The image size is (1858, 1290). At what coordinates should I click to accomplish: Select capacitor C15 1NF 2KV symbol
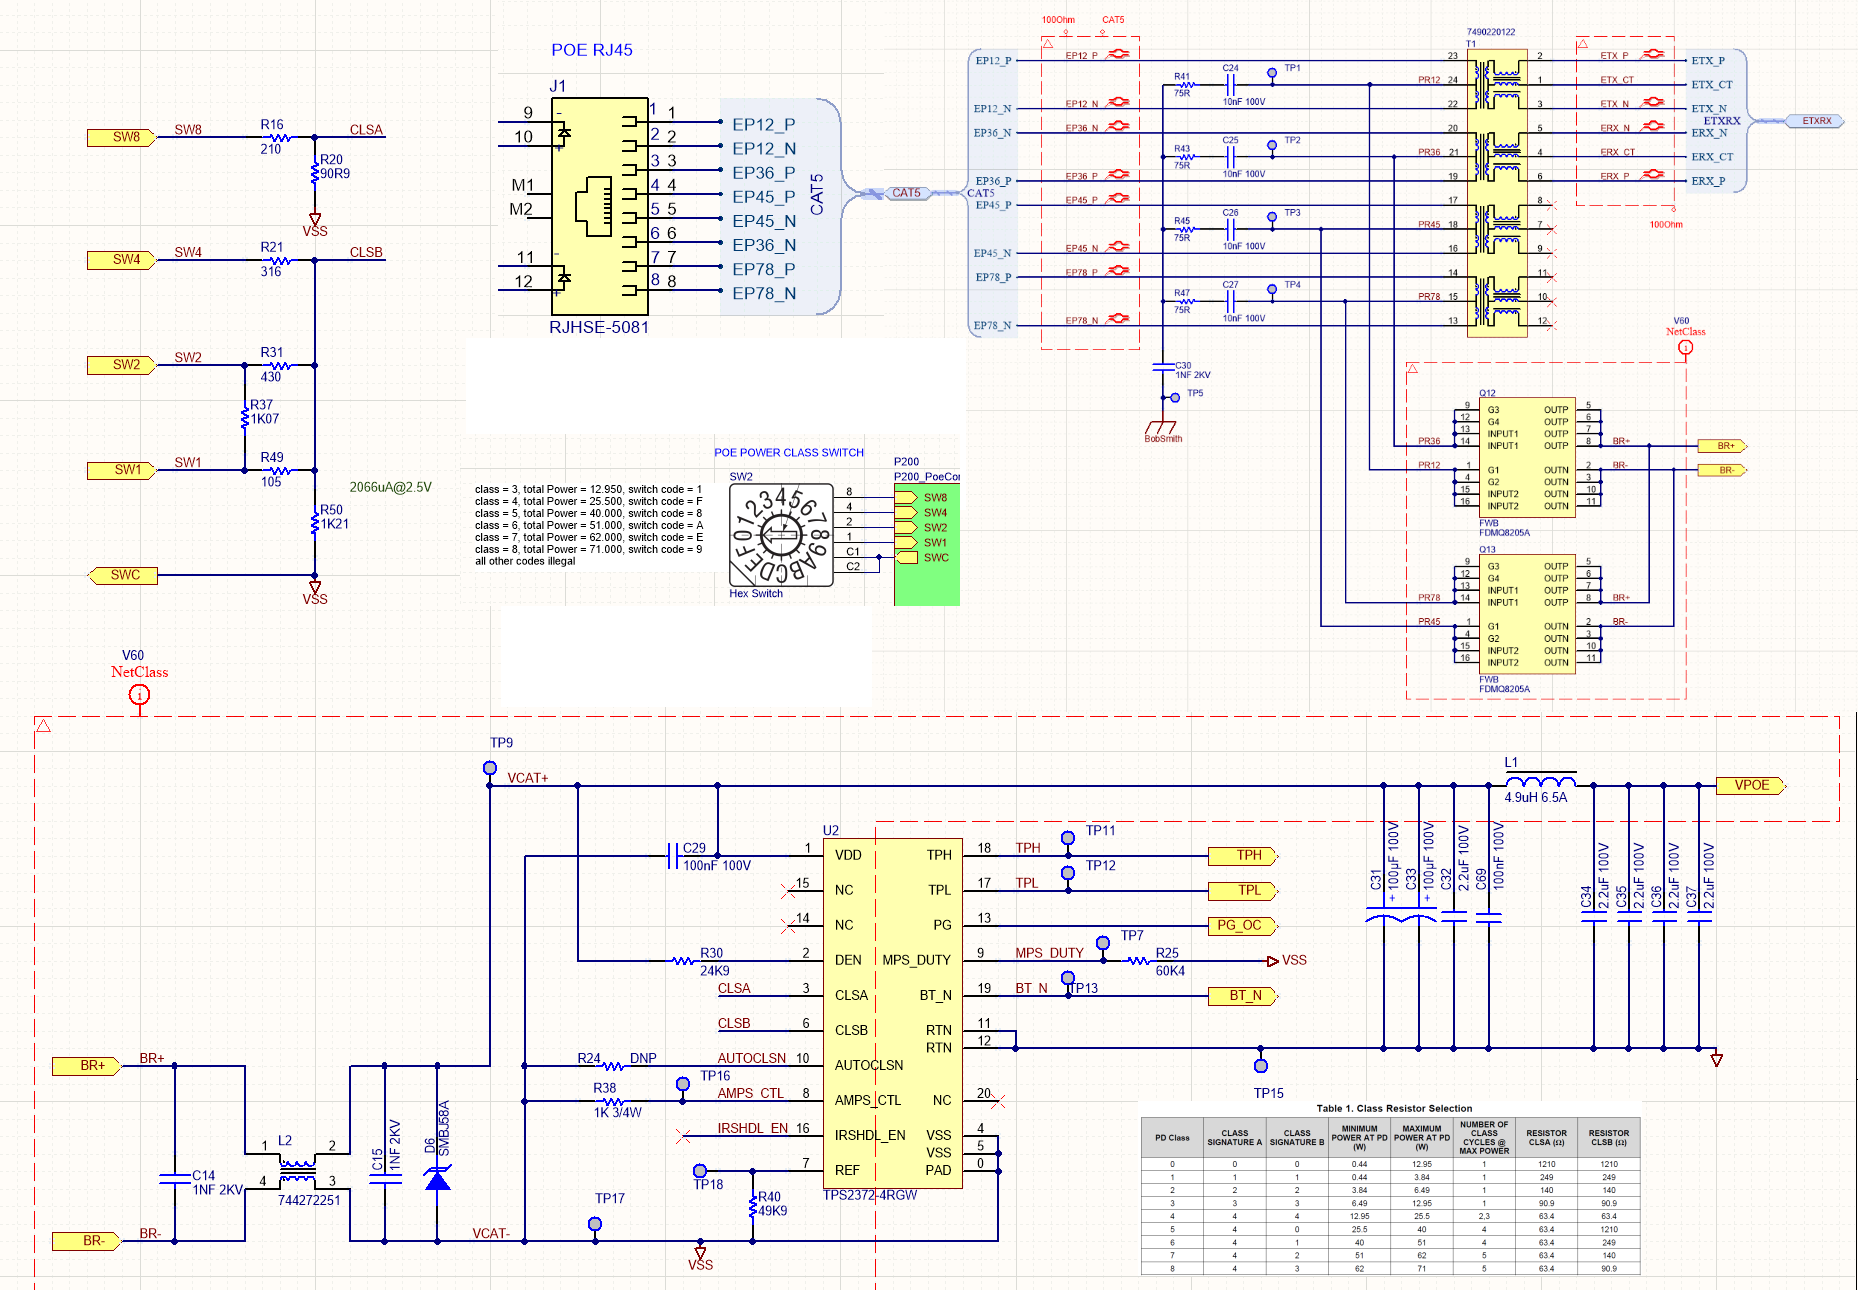(x=385, y=1178)
